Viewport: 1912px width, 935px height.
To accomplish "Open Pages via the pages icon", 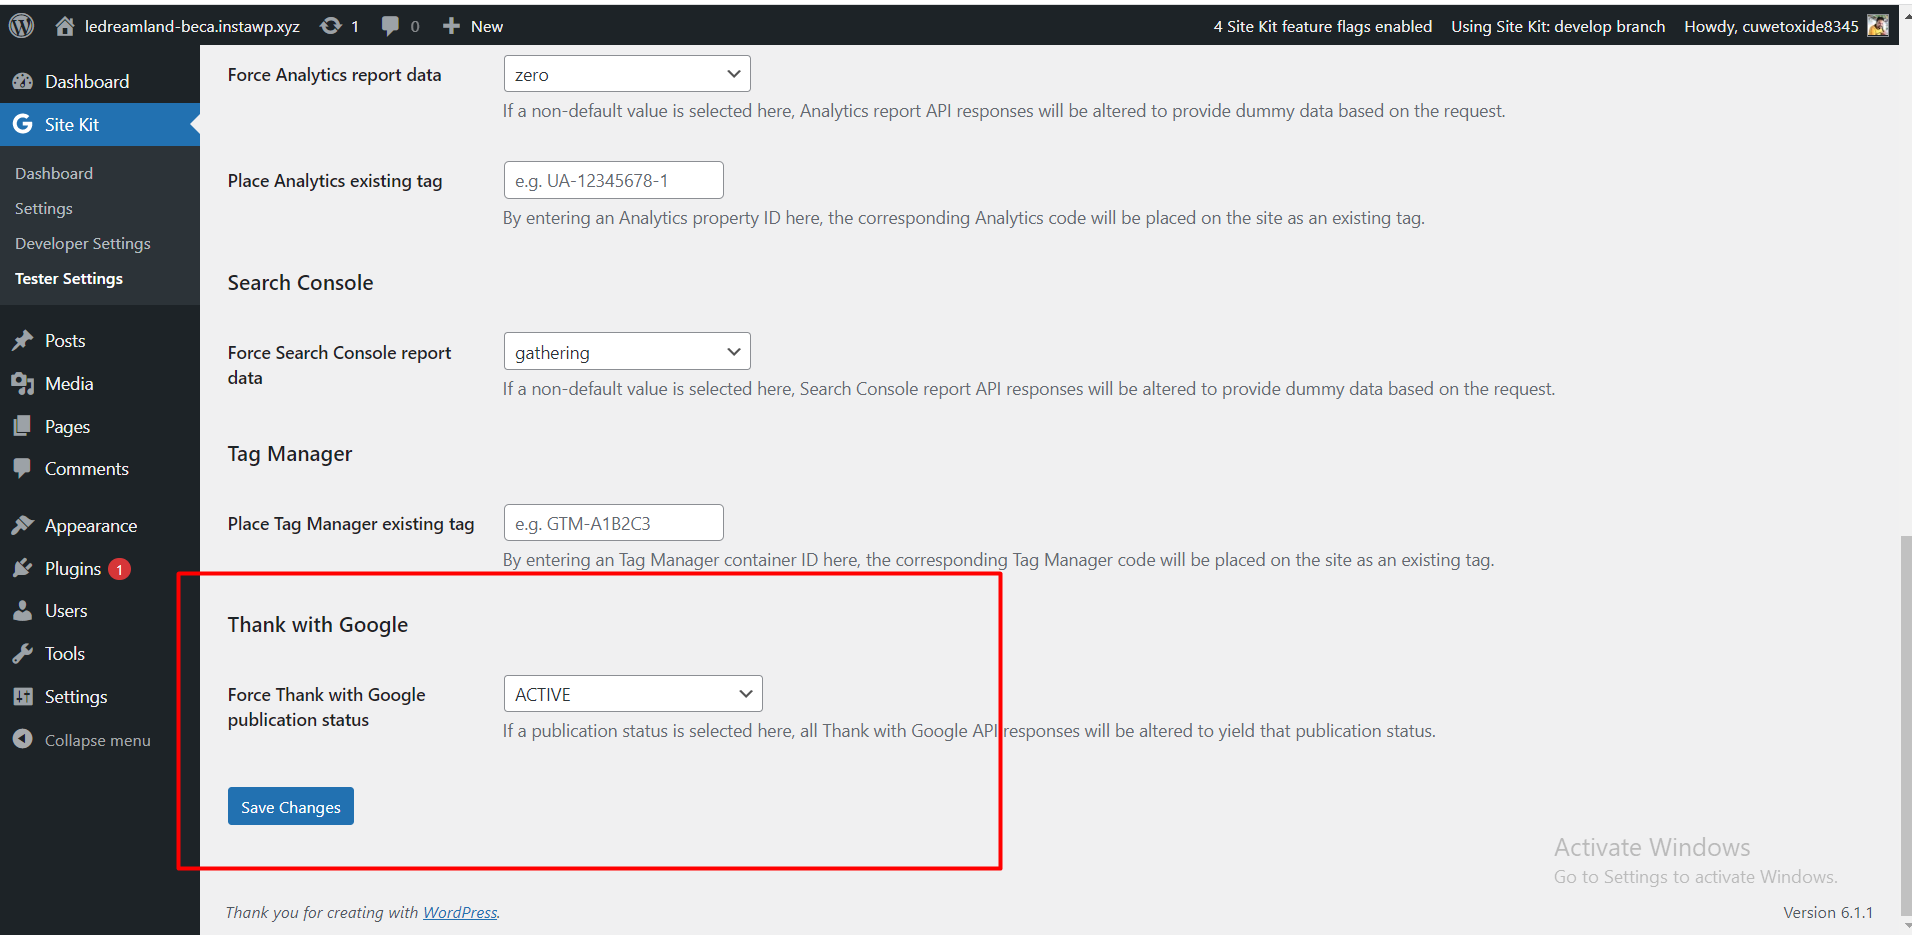I will point(23,425).
